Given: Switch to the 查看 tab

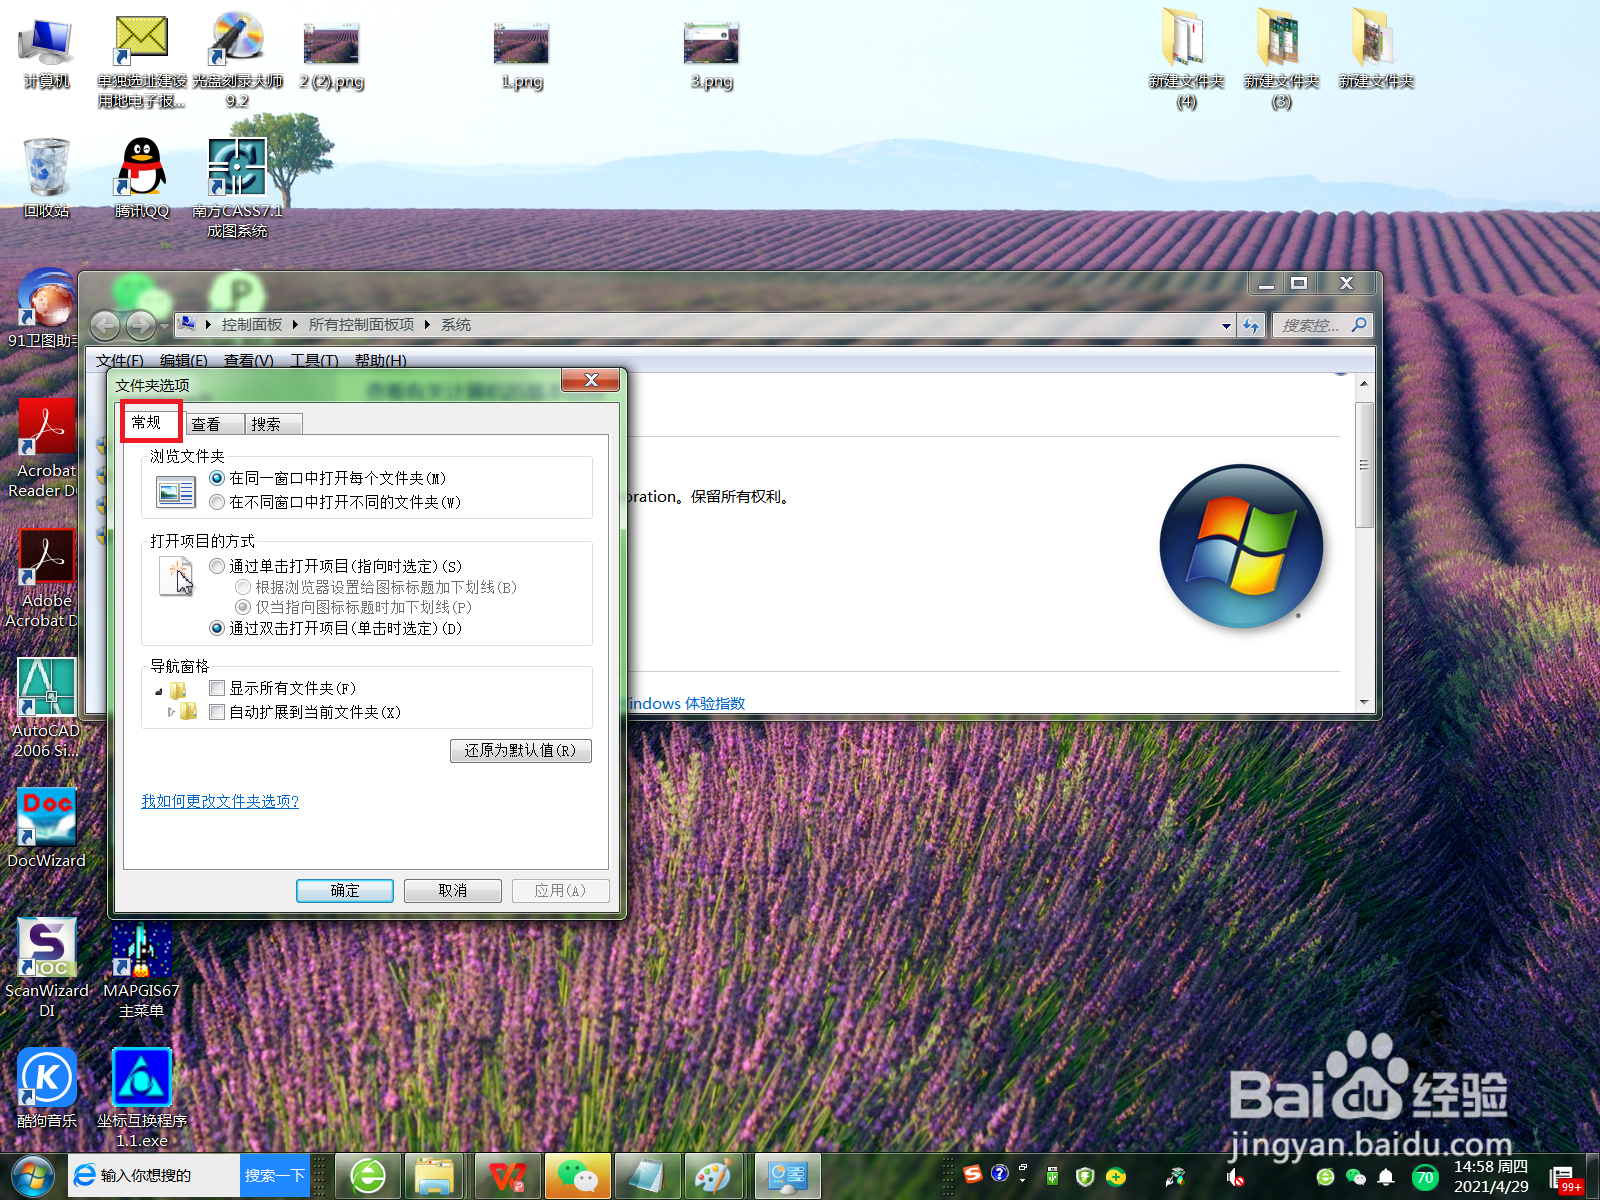Looking at the screenshot, I should [x=213, y=424].
